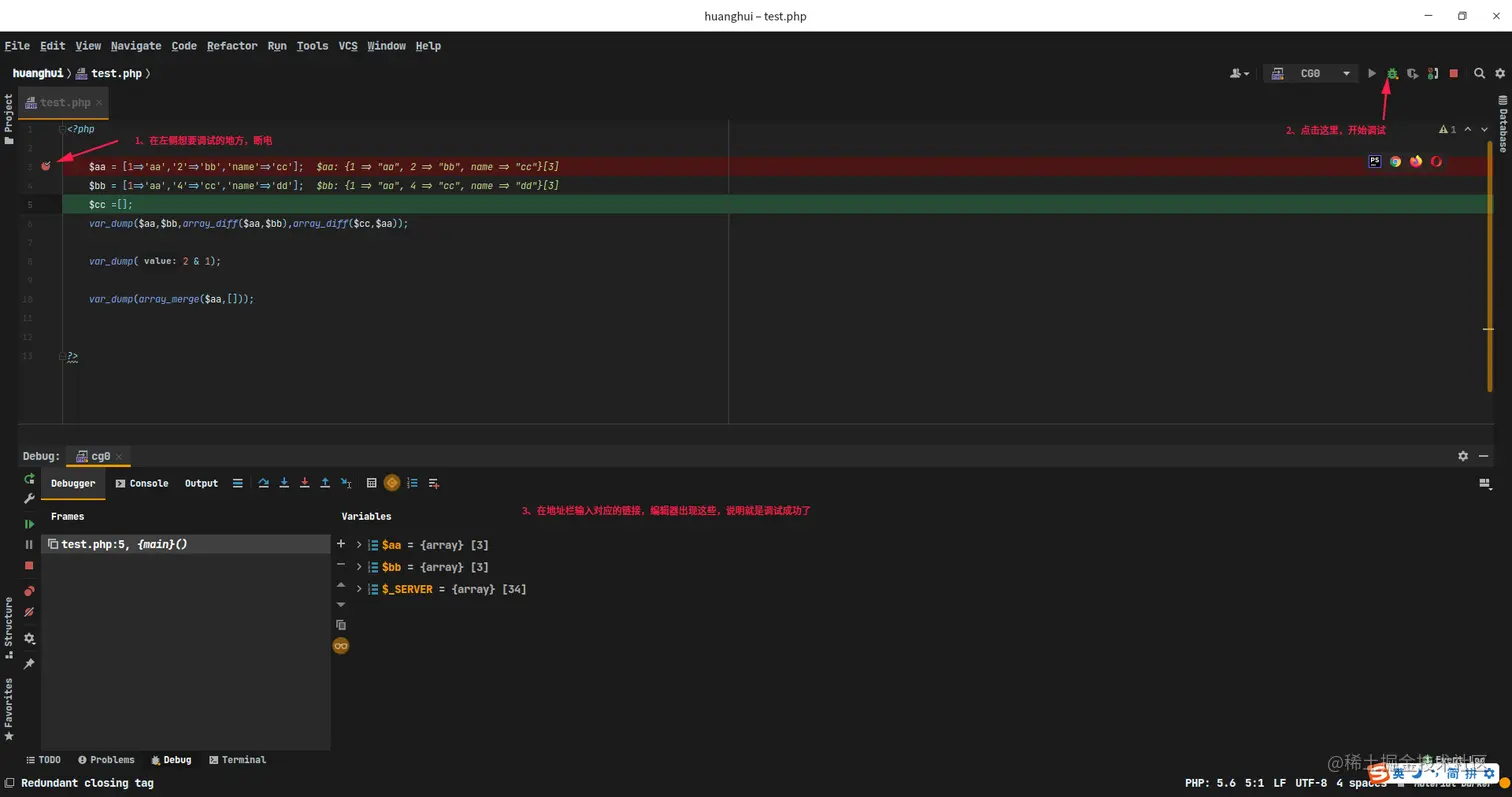Expand the $aa array variable
The image size is (1512, 797).
pyautogui.click(x=359, y=545)
